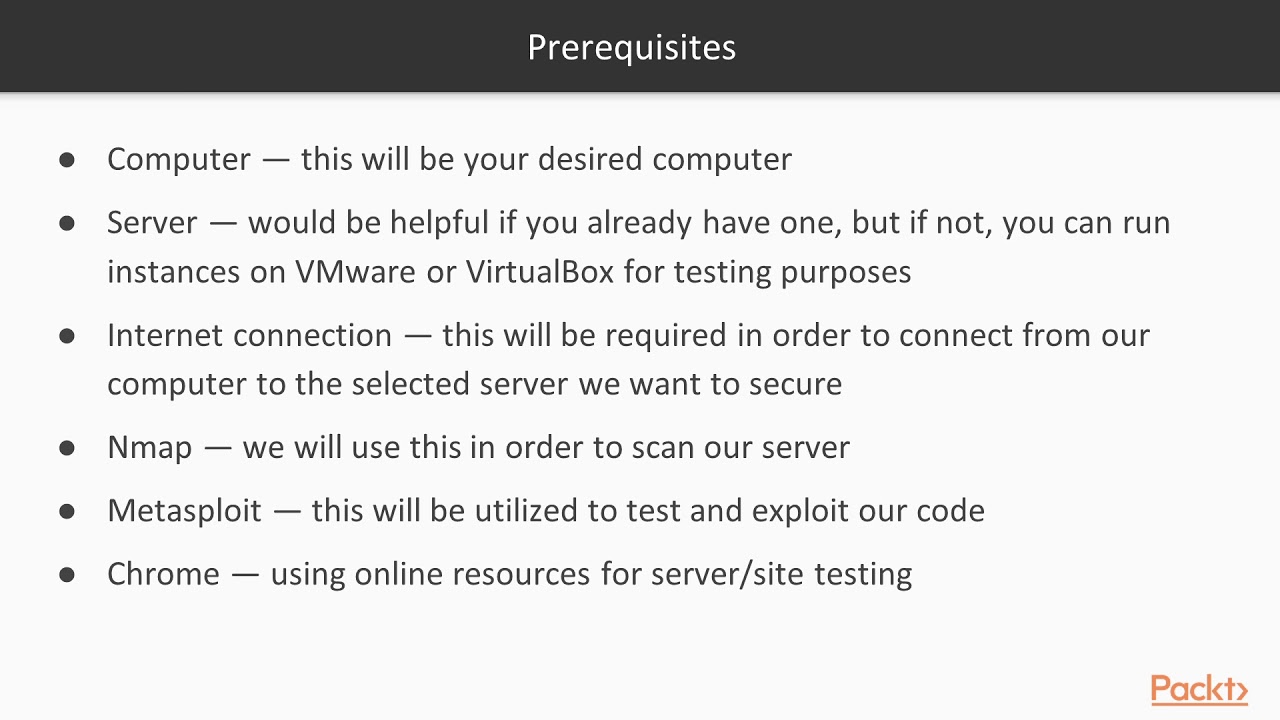Click the bullet point beside Server

(x=67, y=222)
